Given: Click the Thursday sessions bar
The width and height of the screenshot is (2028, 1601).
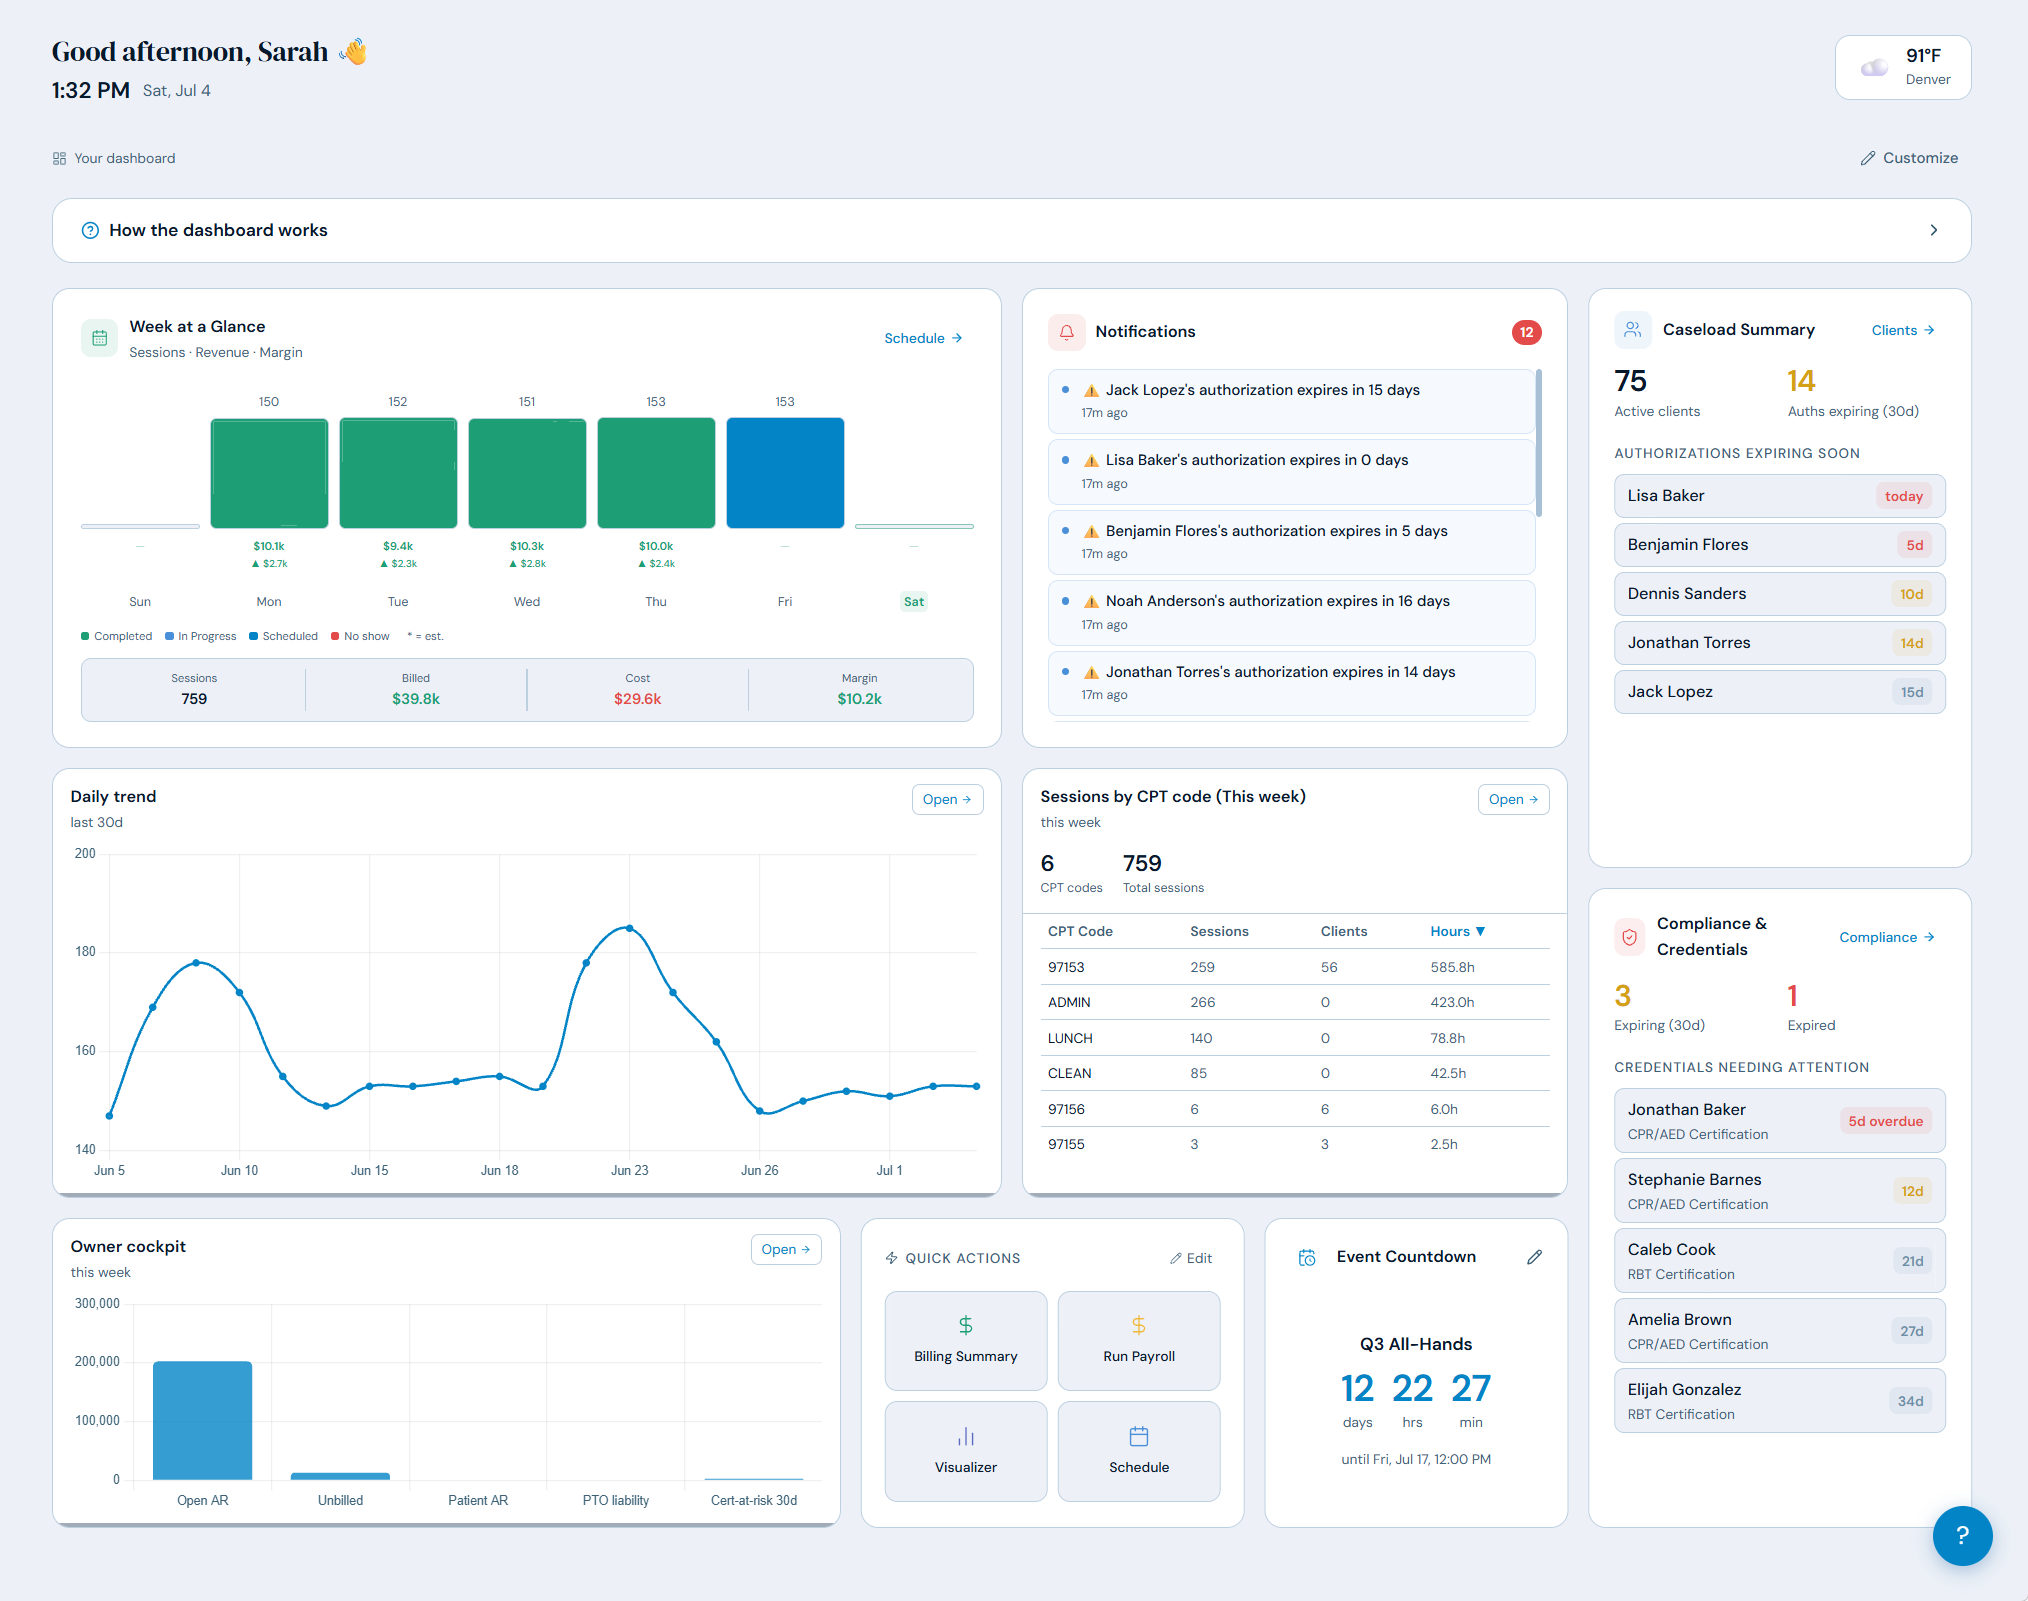Looking at the screenshot, I should [656, 473].
